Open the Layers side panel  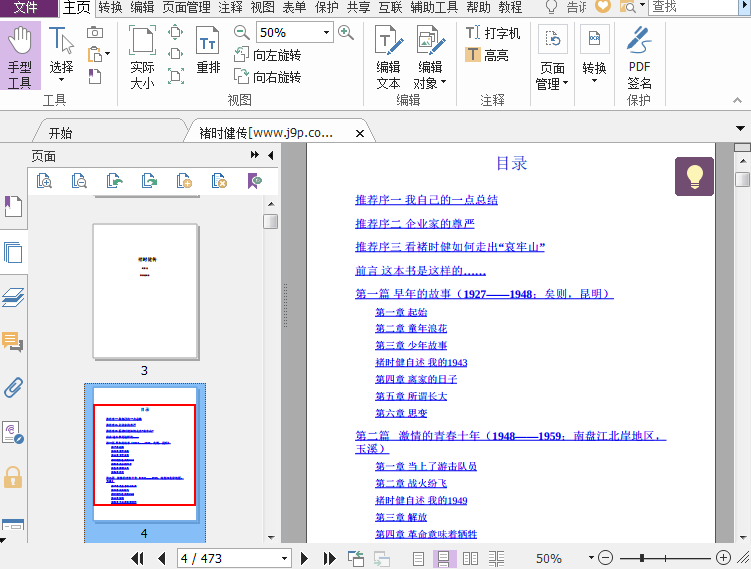[x=13, y=297]
